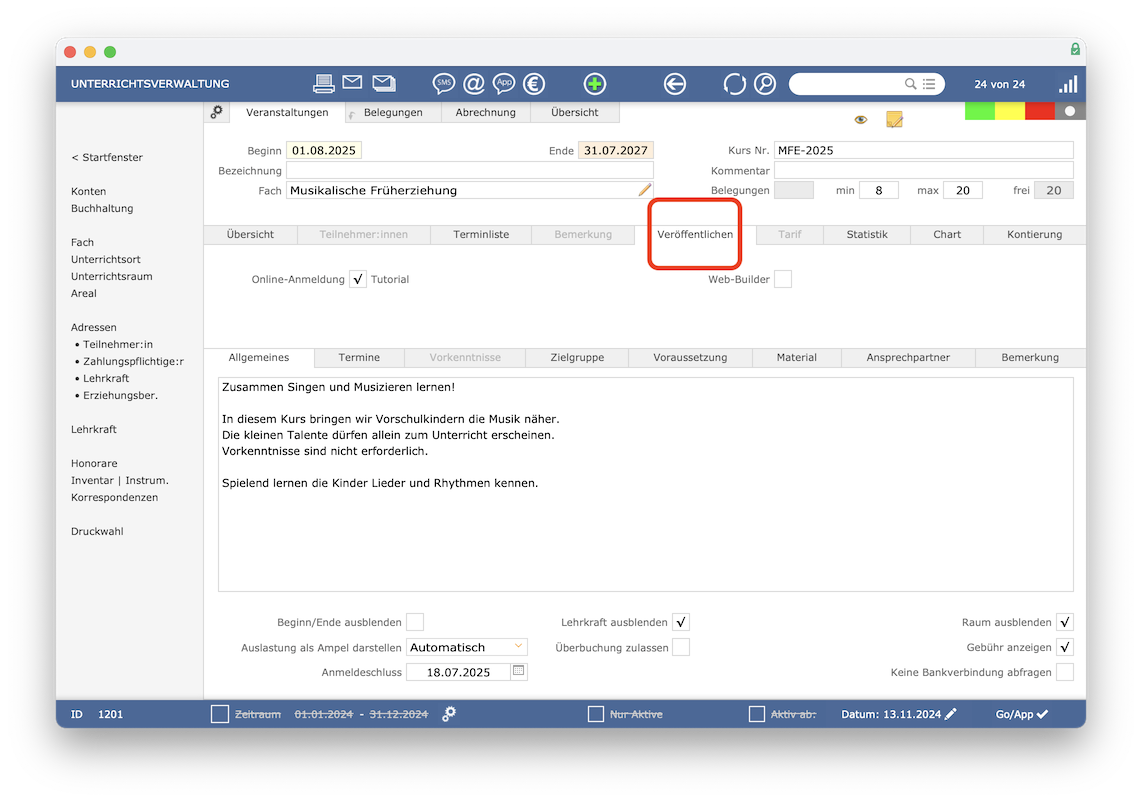Click the magnifier search icon in toolbar

click(765, 84)
